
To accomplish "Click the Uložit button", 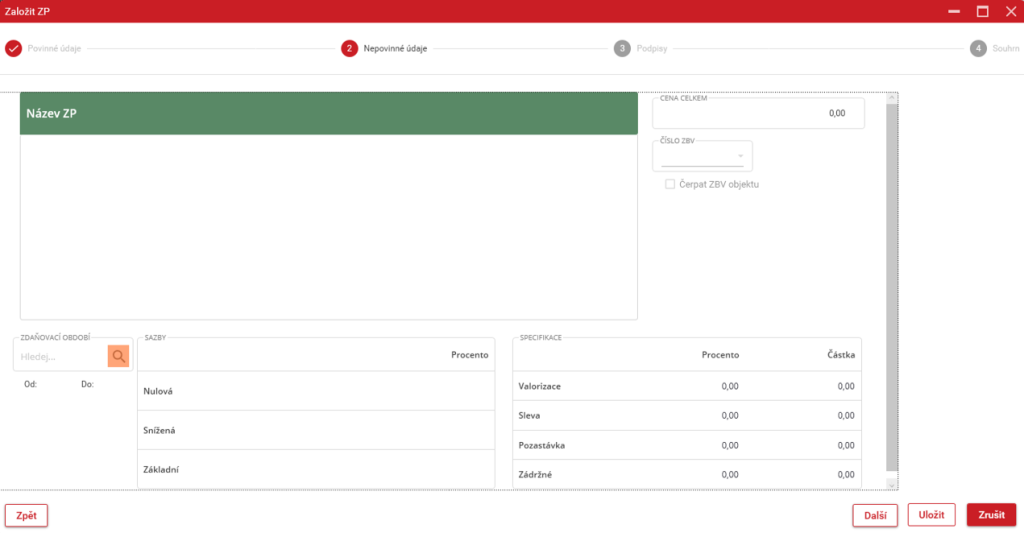I will click(x=931, y=514).
